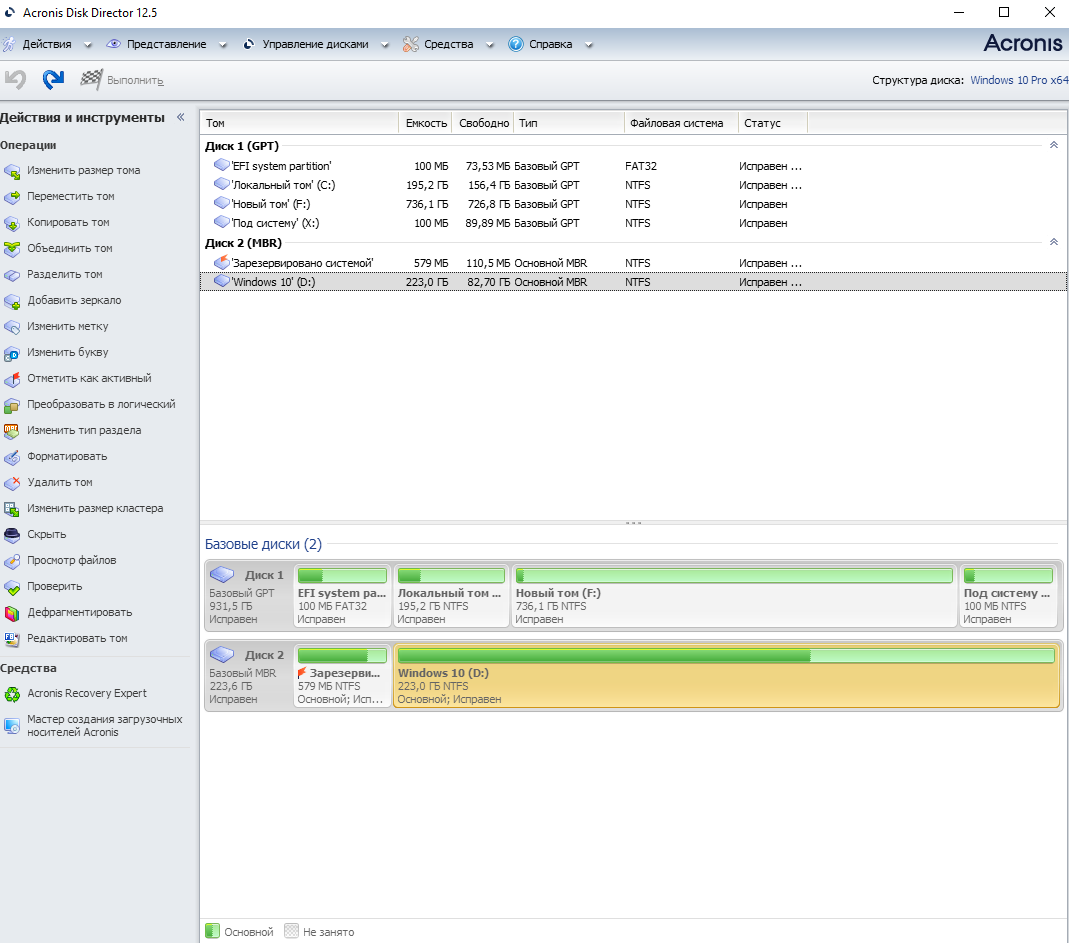Open Windows 10 Pro x64 disk layout link
This screenshot has width=1069, height=943.
(1019, 80)
